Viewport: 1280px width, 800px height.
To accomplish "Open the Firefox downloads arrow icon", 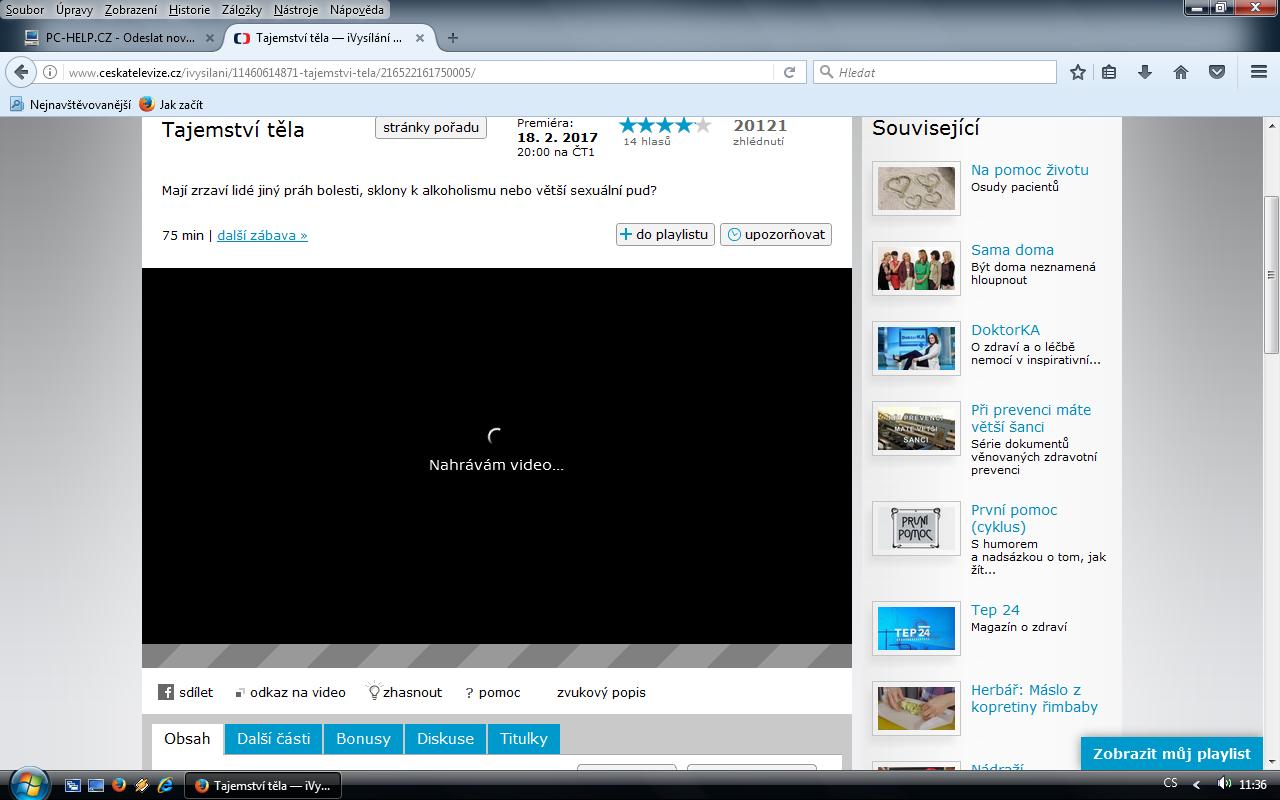I will (1145, 72).
